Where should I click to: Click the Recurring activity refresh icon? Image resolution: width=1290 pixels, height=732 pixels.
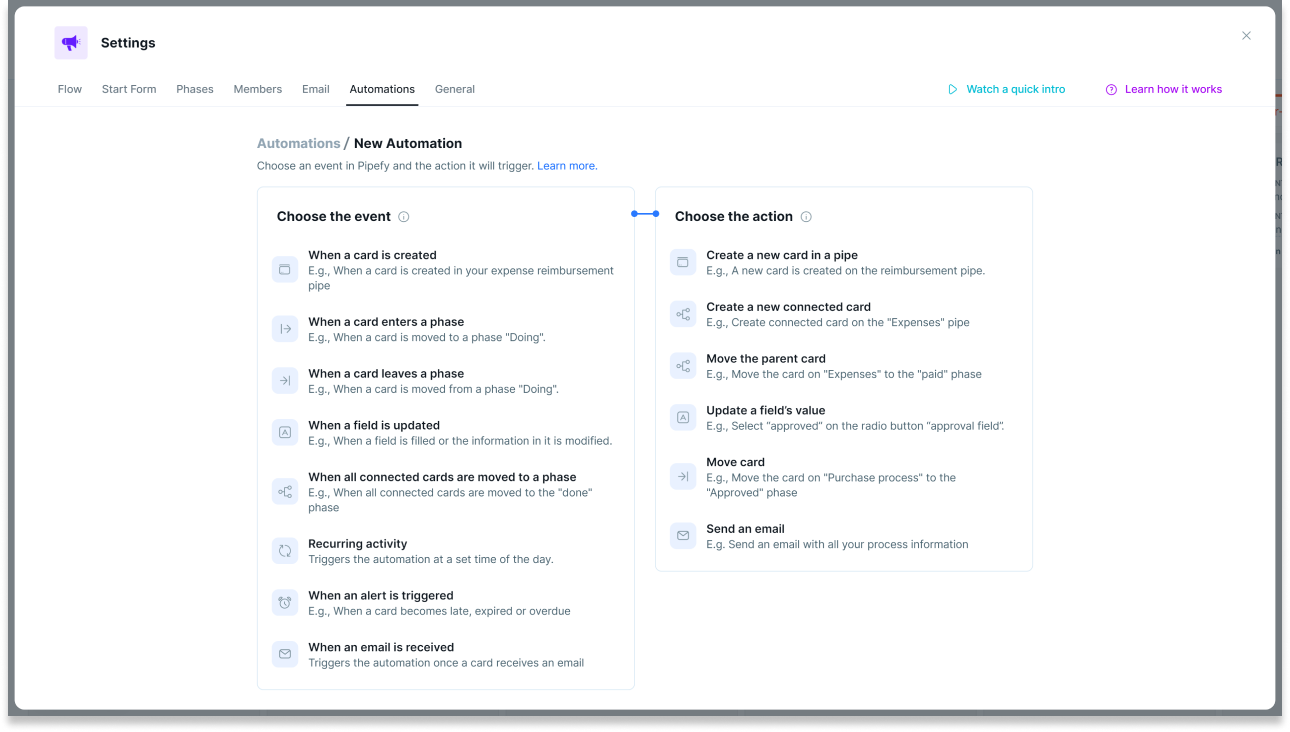click(285, 551)
